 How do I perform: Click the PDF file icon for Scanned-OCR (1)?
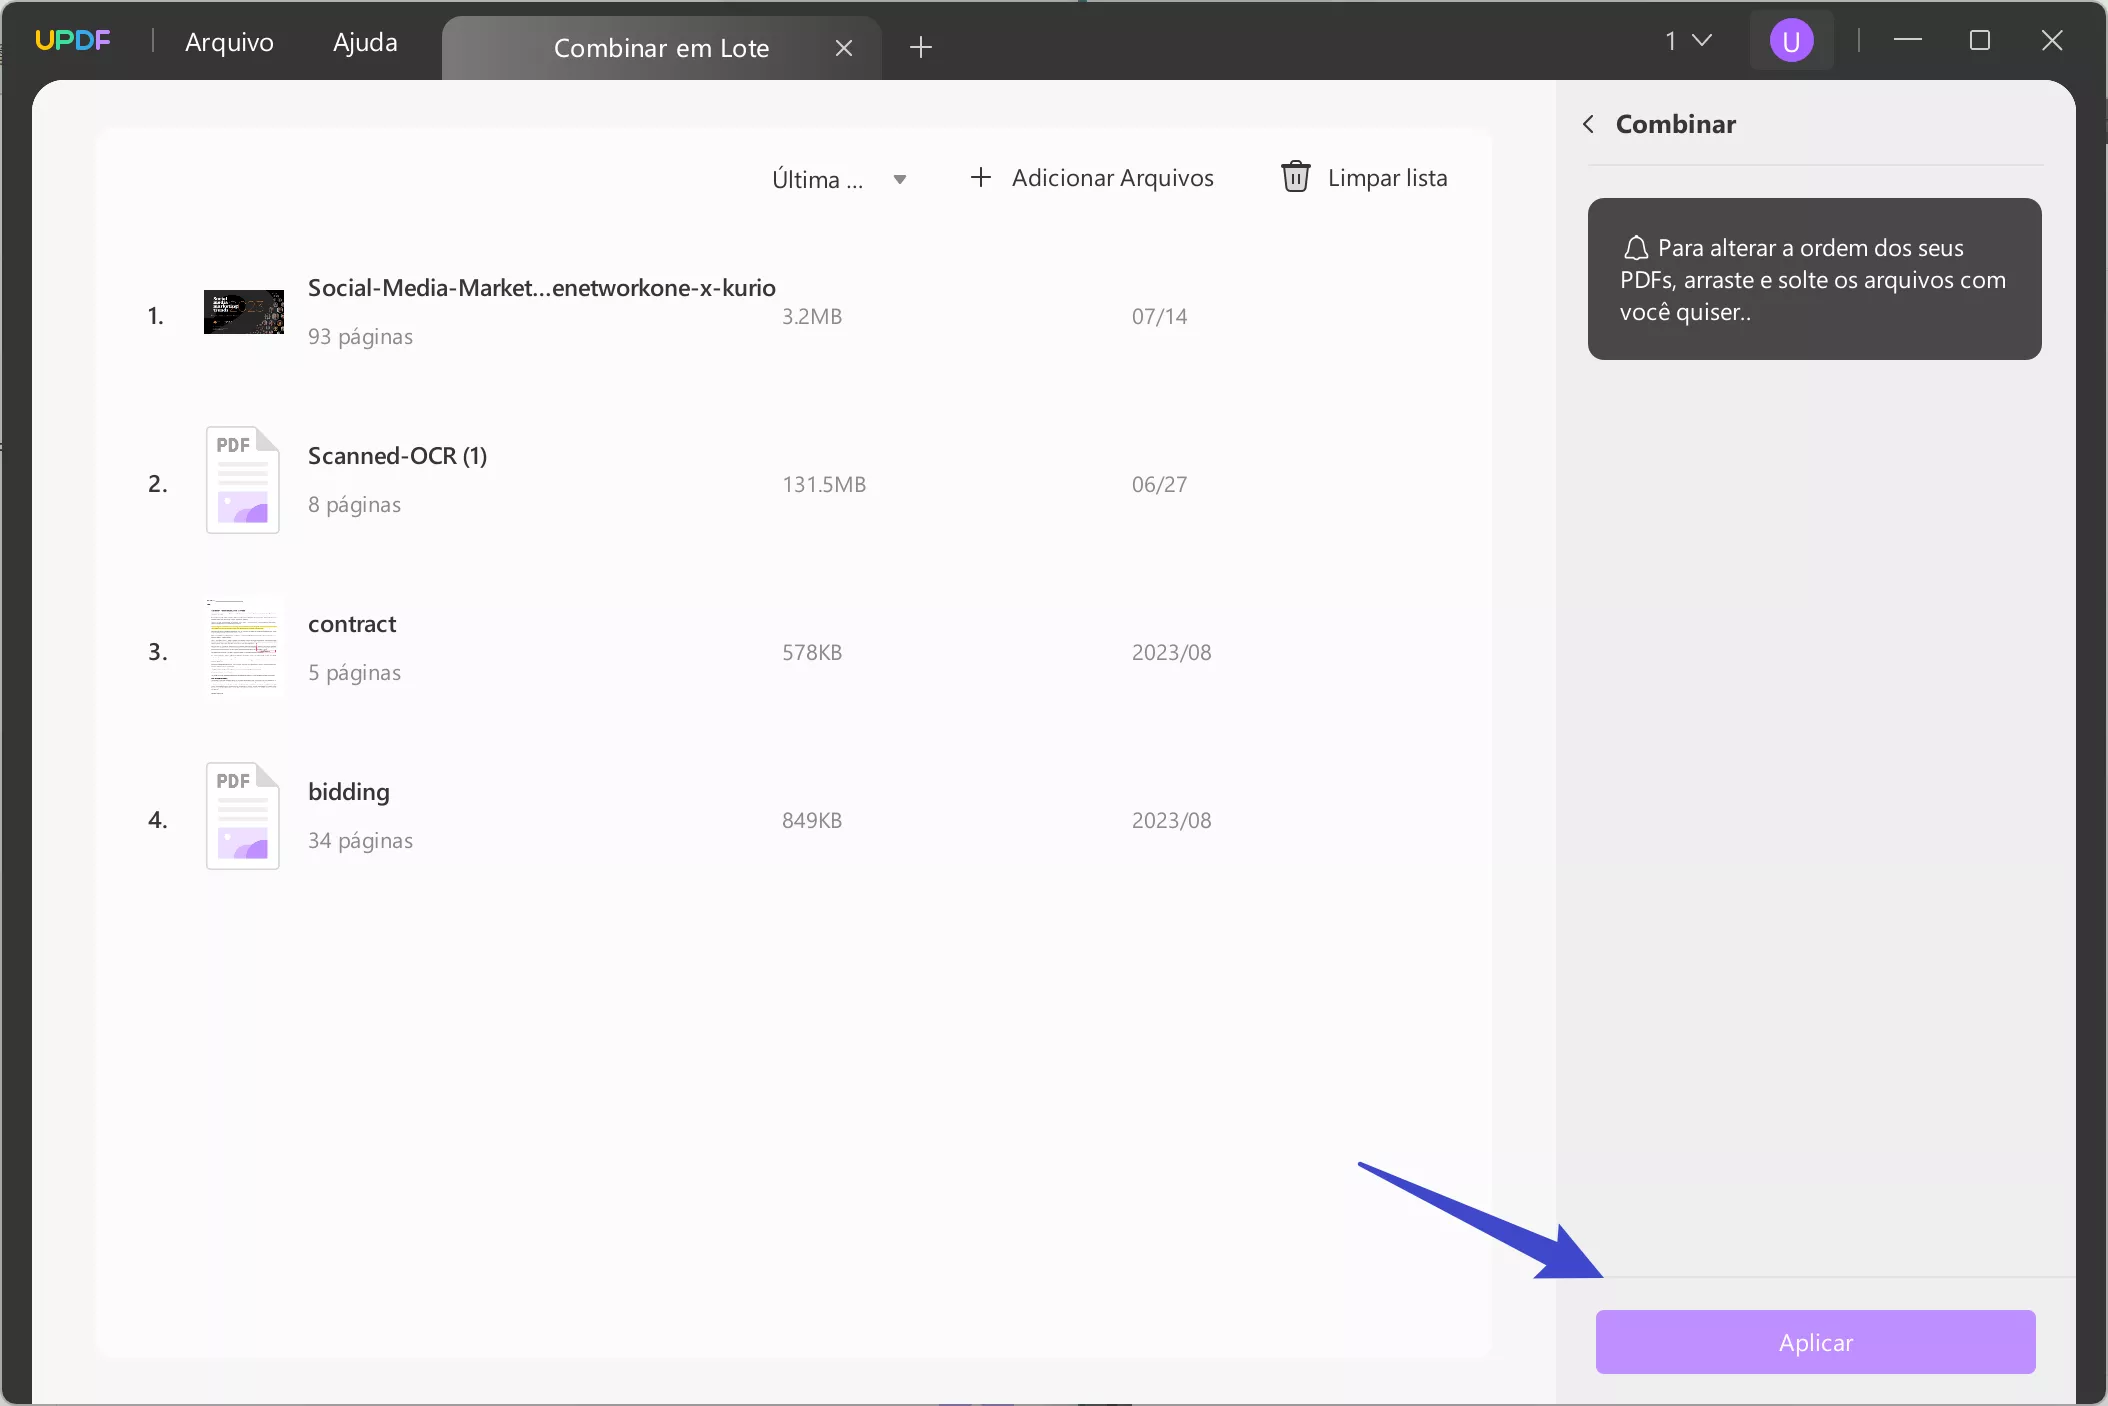pos(243,481)
